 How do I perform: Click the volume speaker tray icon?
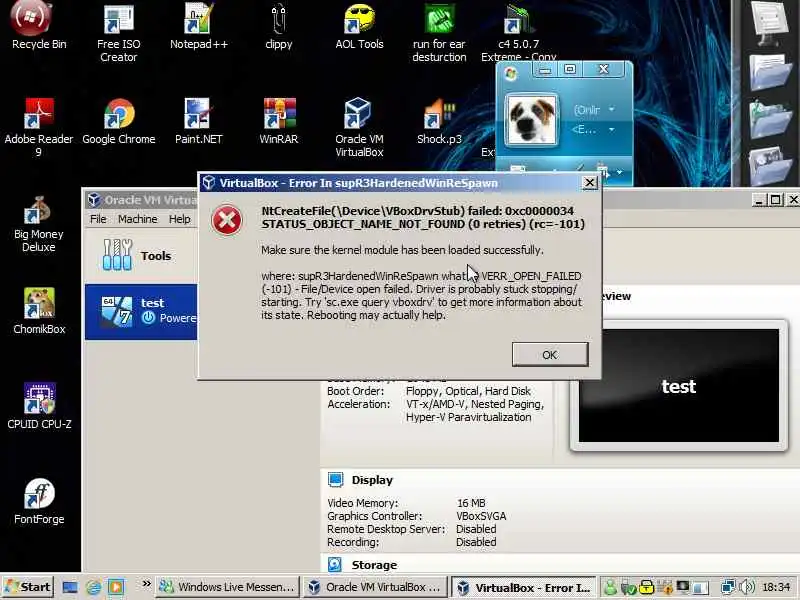(747, 587)
